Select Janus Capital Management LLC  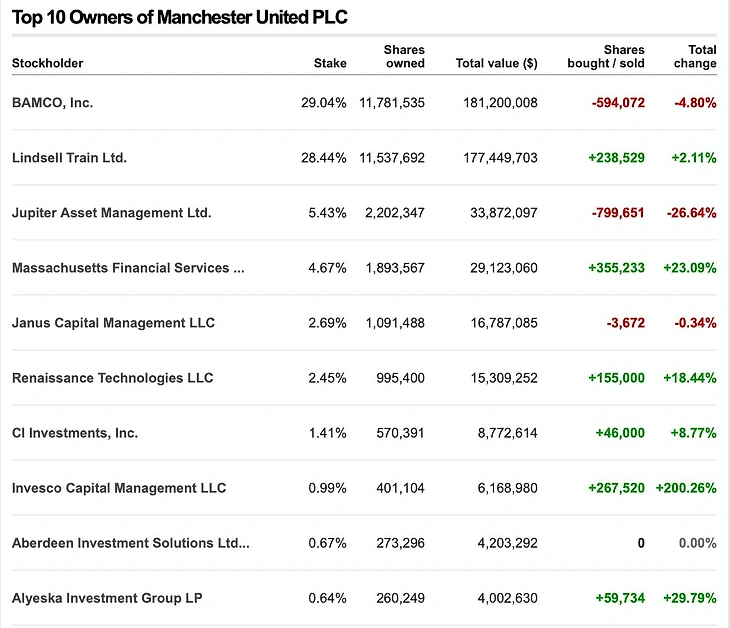(113, 323)
